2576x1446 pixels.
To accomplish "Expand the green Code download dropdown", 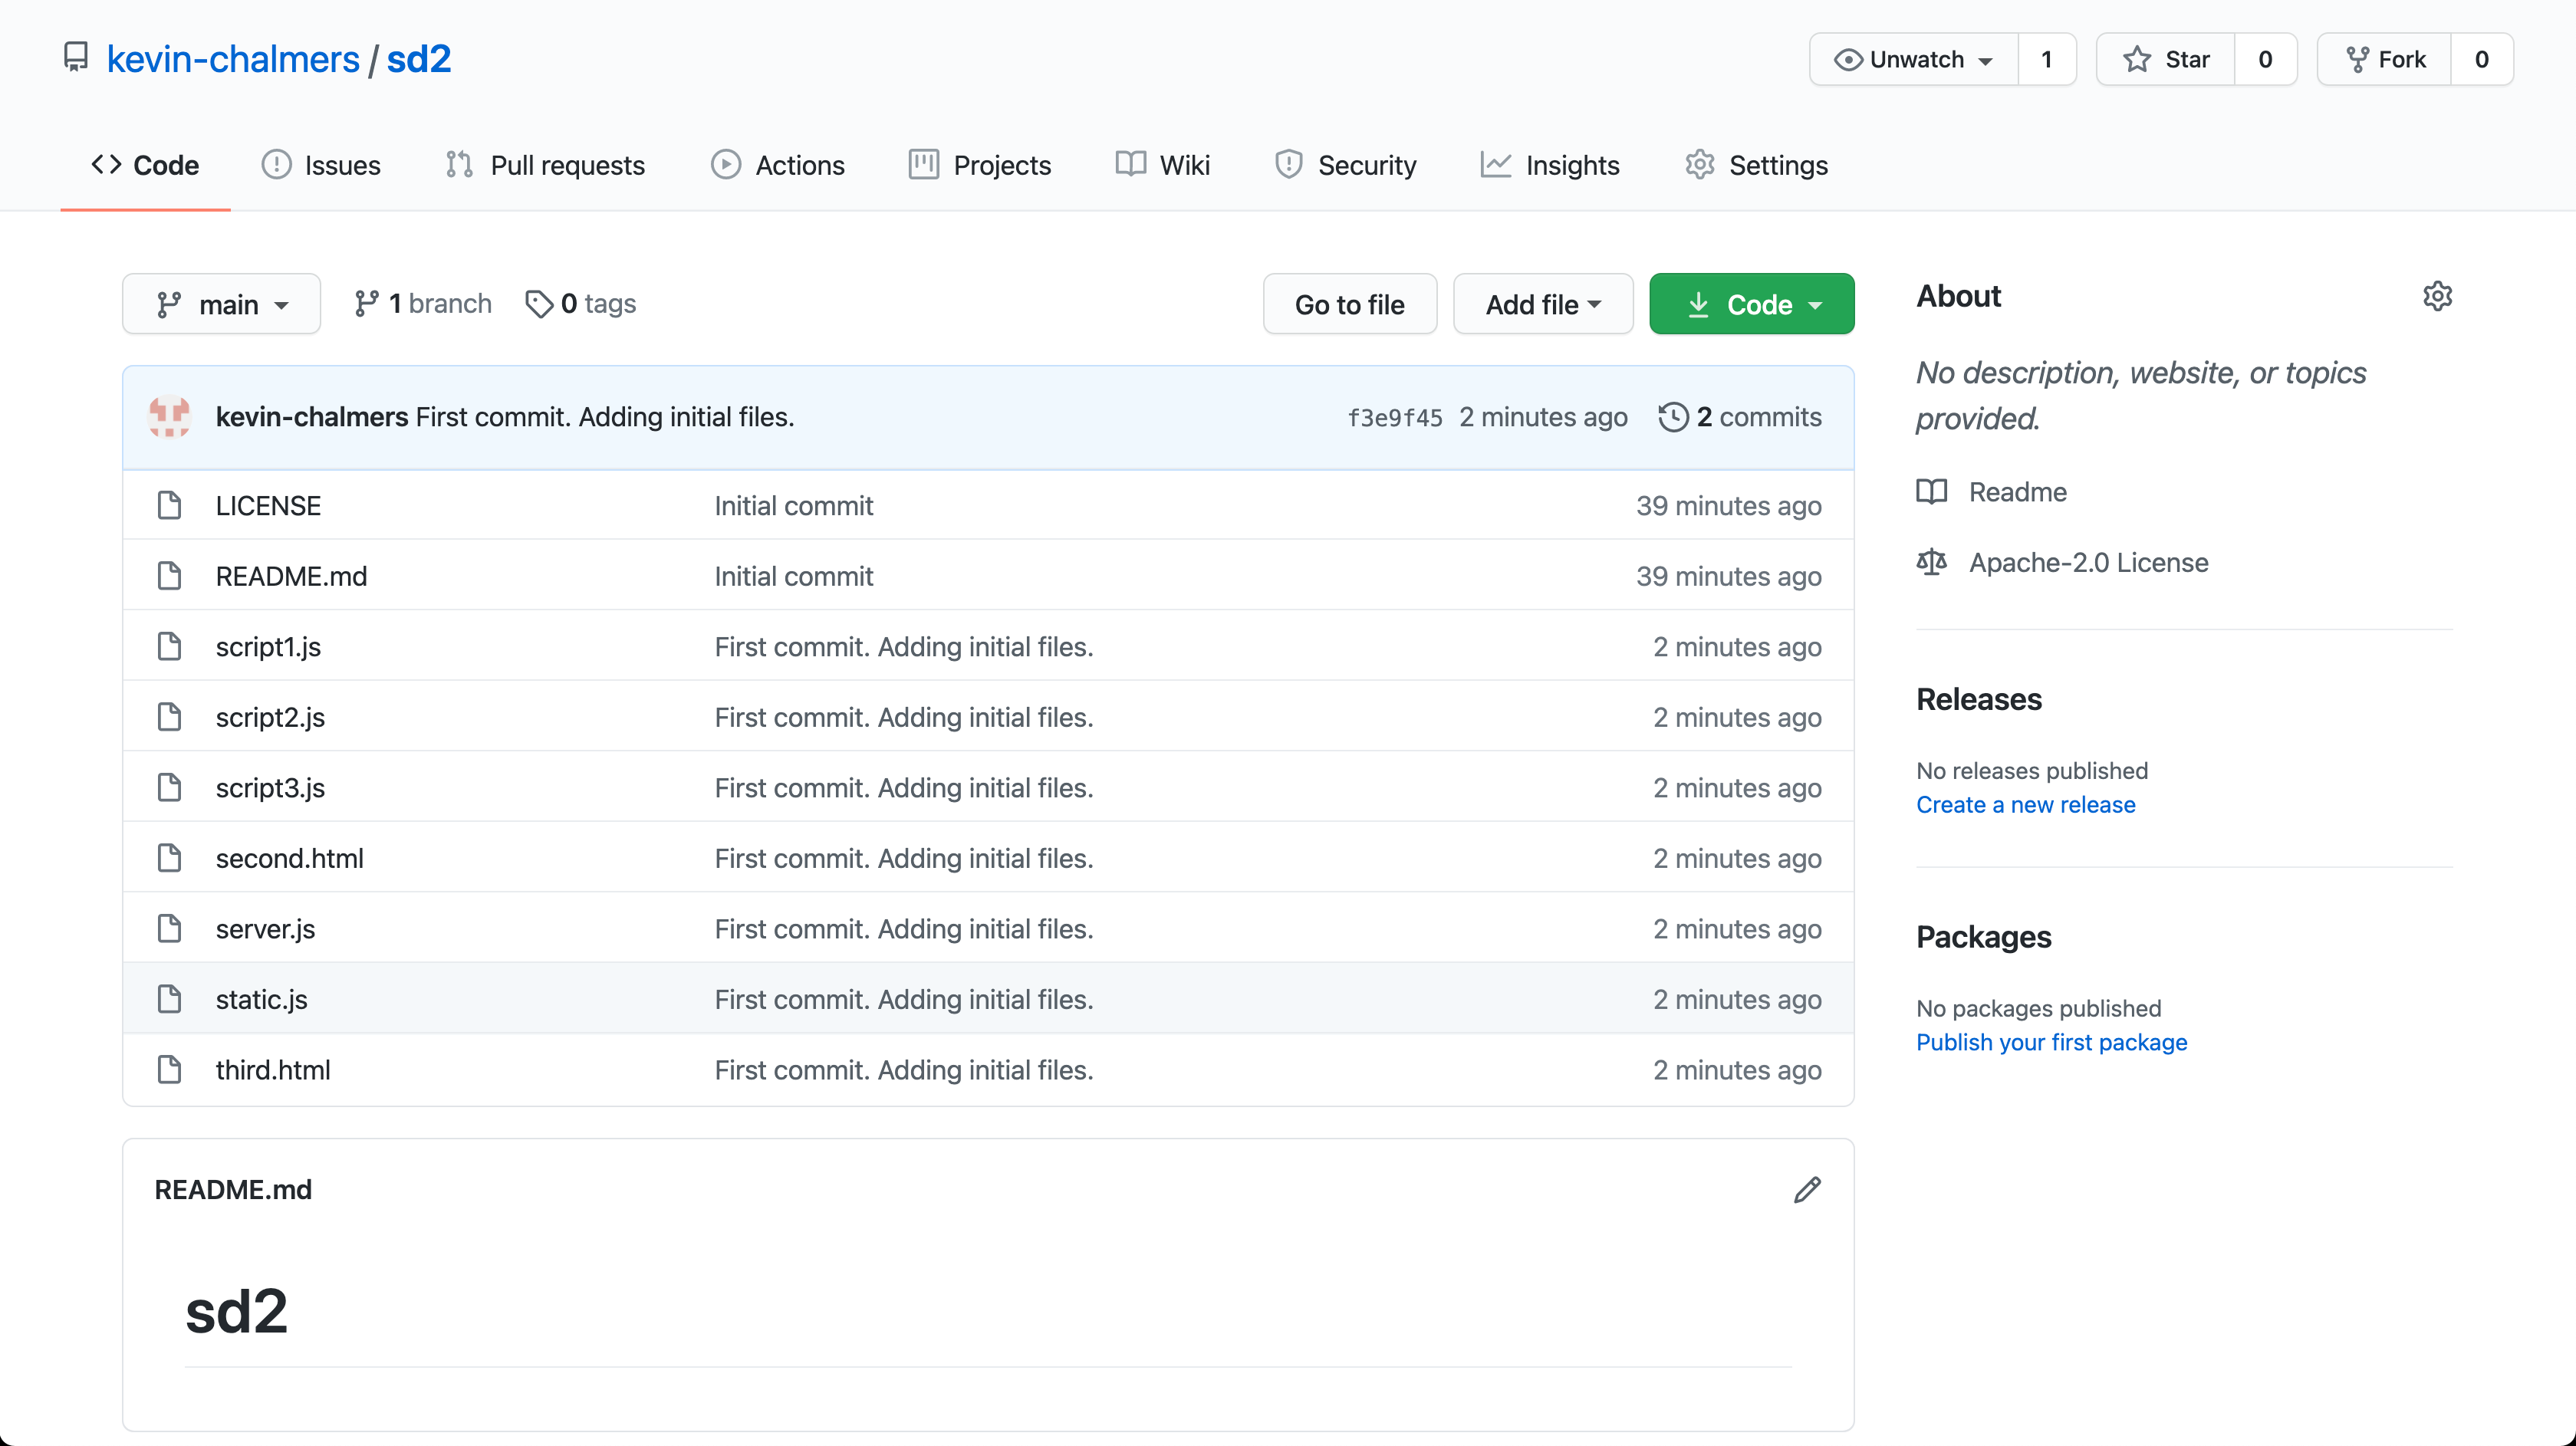I will 1751,304.
